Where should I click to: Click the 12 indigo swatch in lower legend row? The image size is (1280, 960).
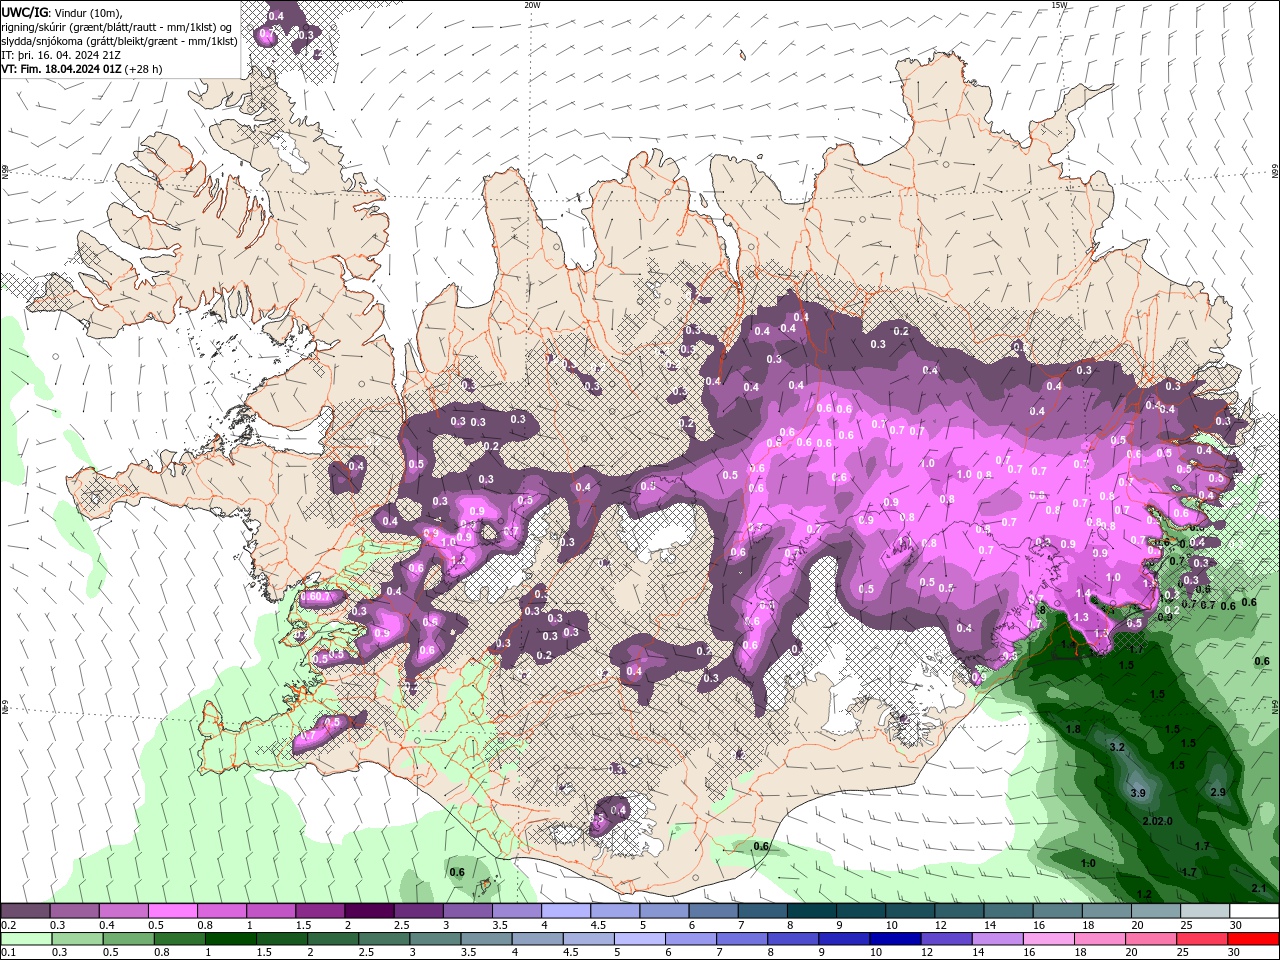click(x=946, y=939)
